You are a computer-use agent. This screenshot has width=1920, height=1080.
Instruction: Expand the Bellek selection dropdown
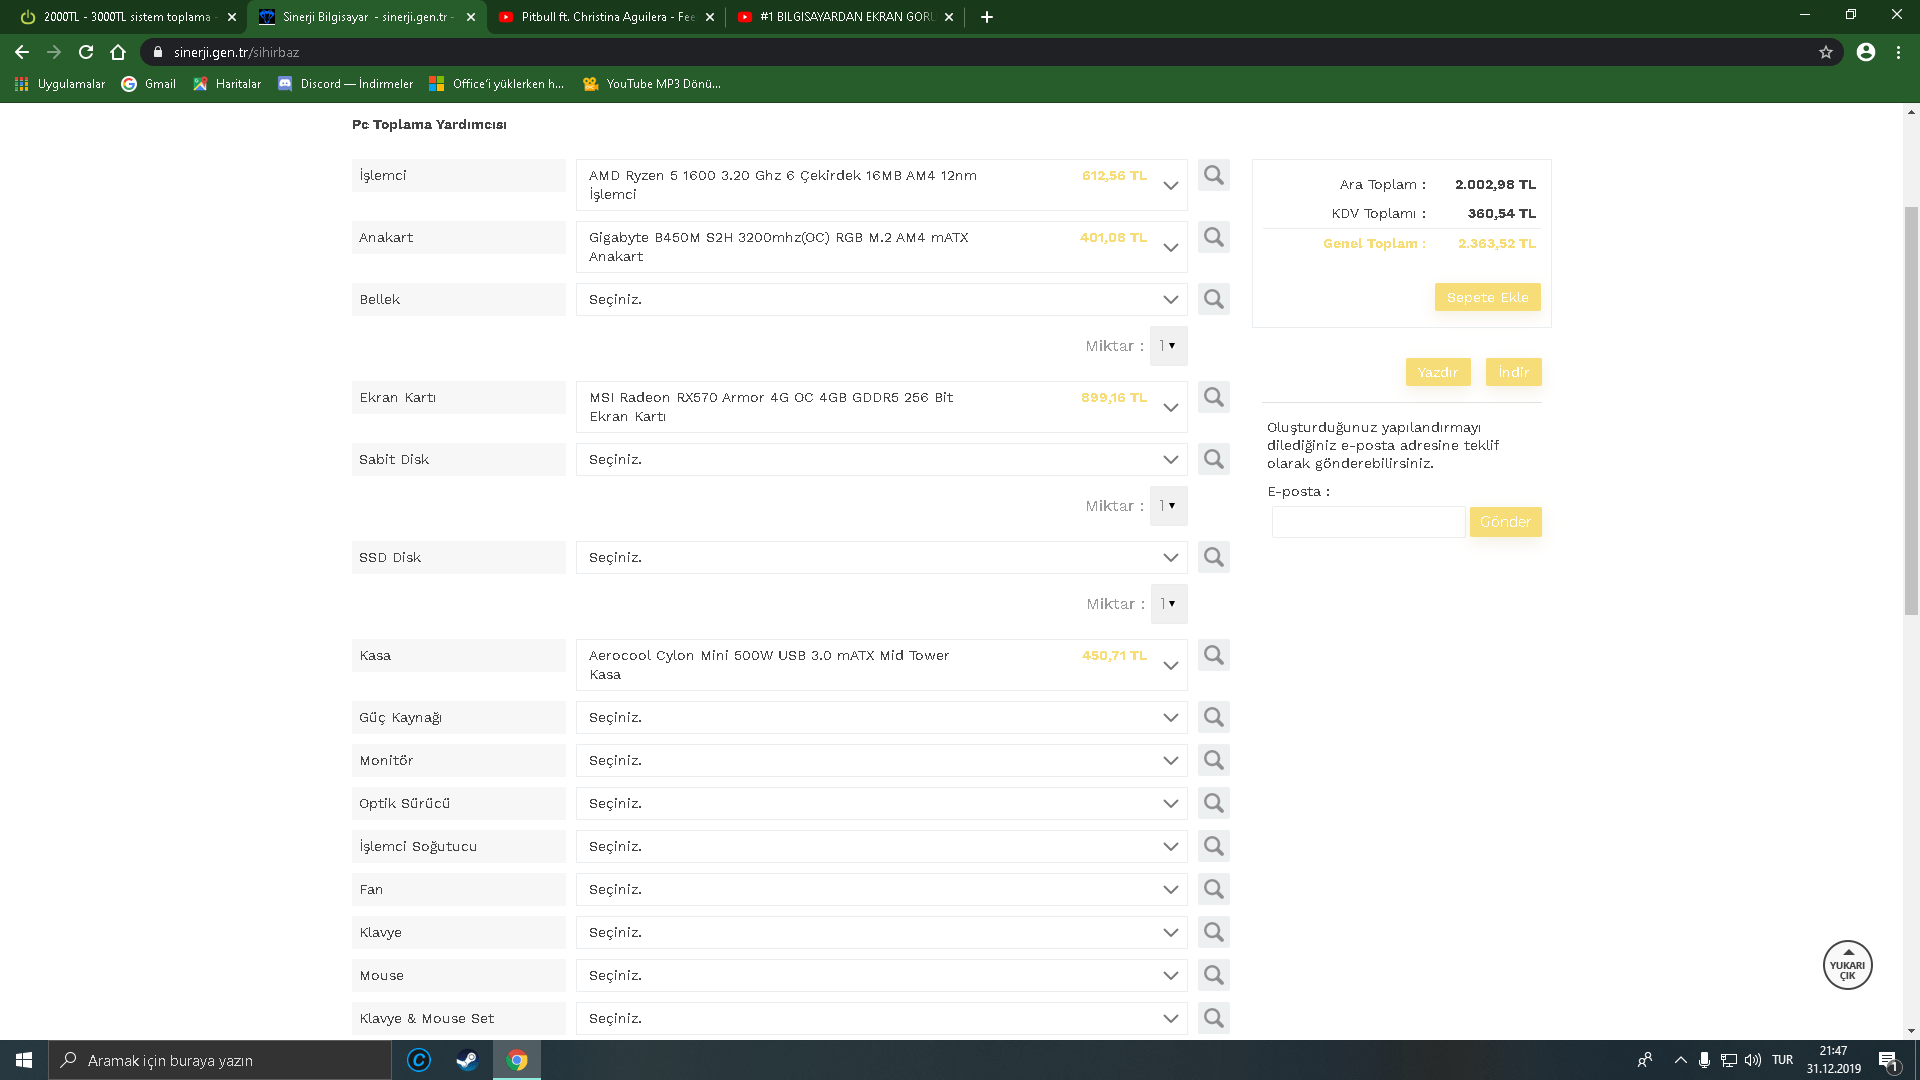[x=881, y=300]
